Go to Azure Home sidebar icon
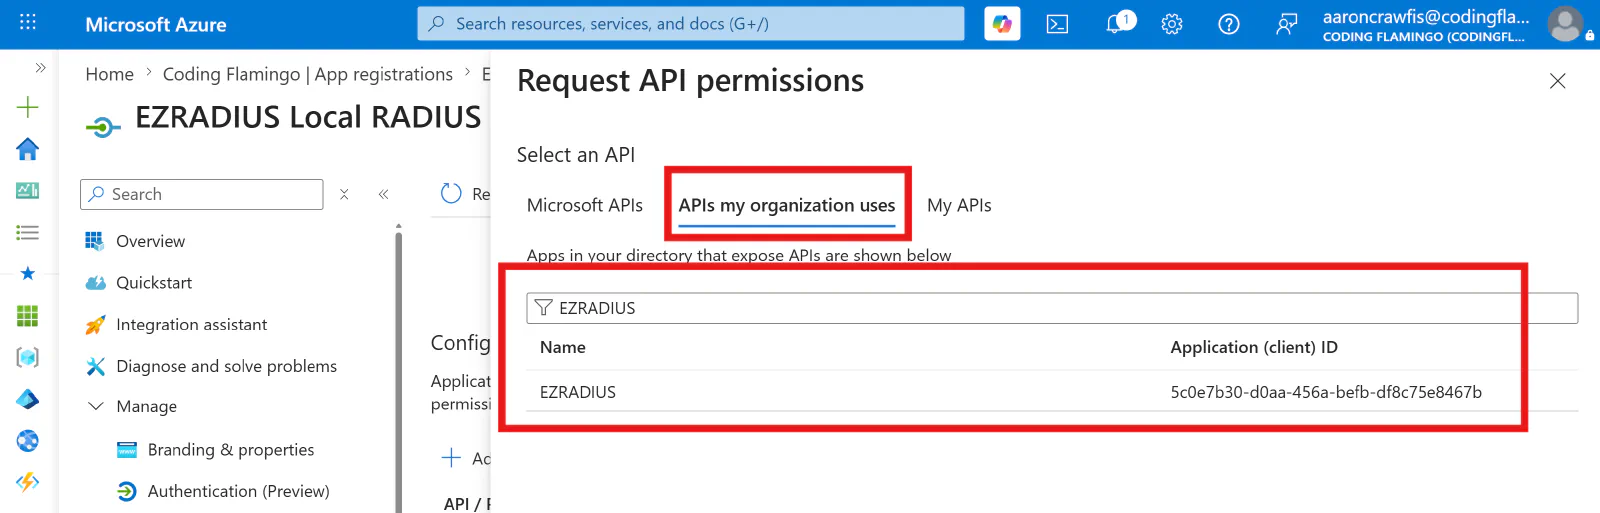 [28, 149]
